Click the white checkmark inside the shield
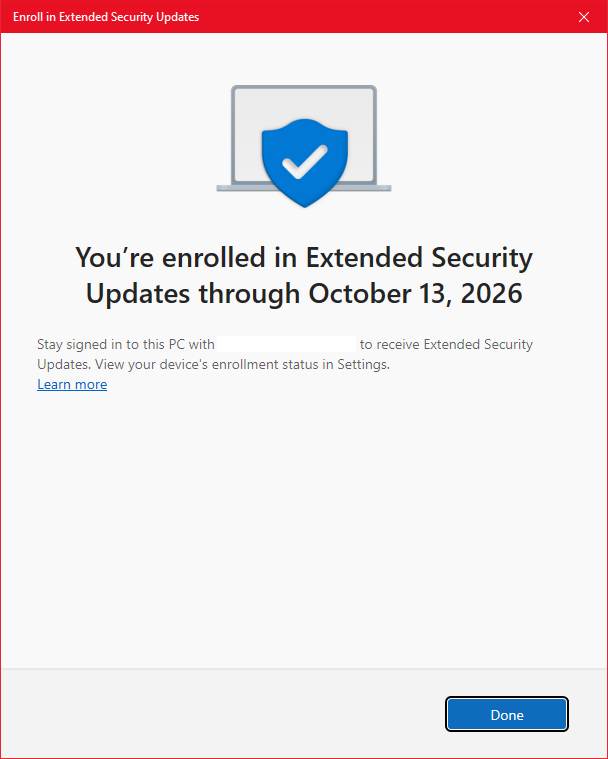 pyautogui.click(x=303, y=158)
